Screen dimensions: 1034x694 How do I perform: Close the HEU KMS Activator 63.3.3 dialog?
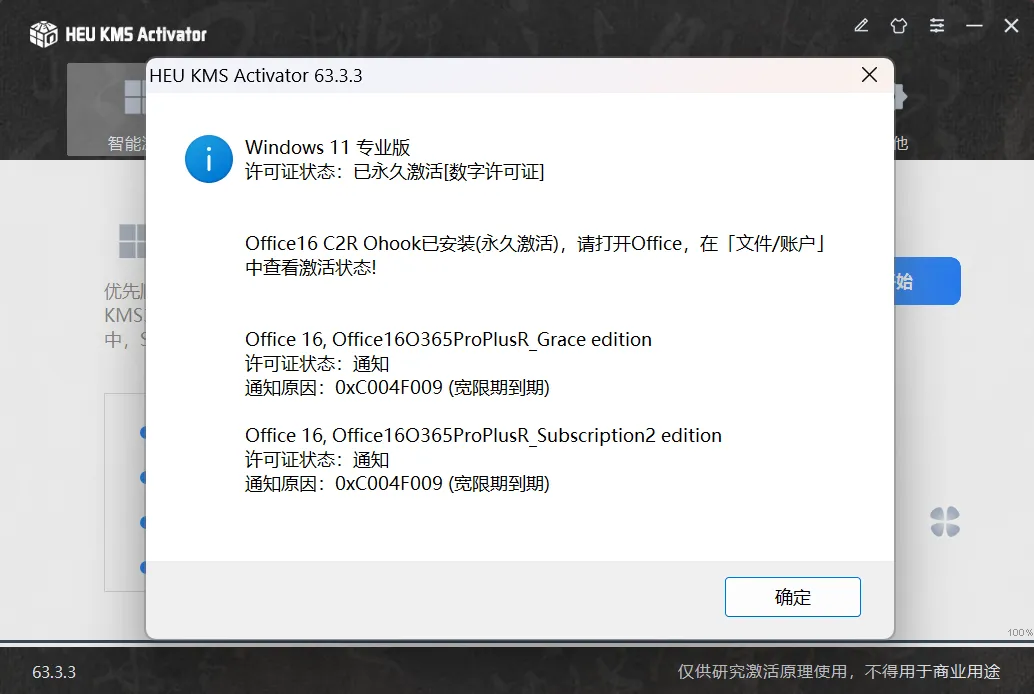(x=869, y=75)
